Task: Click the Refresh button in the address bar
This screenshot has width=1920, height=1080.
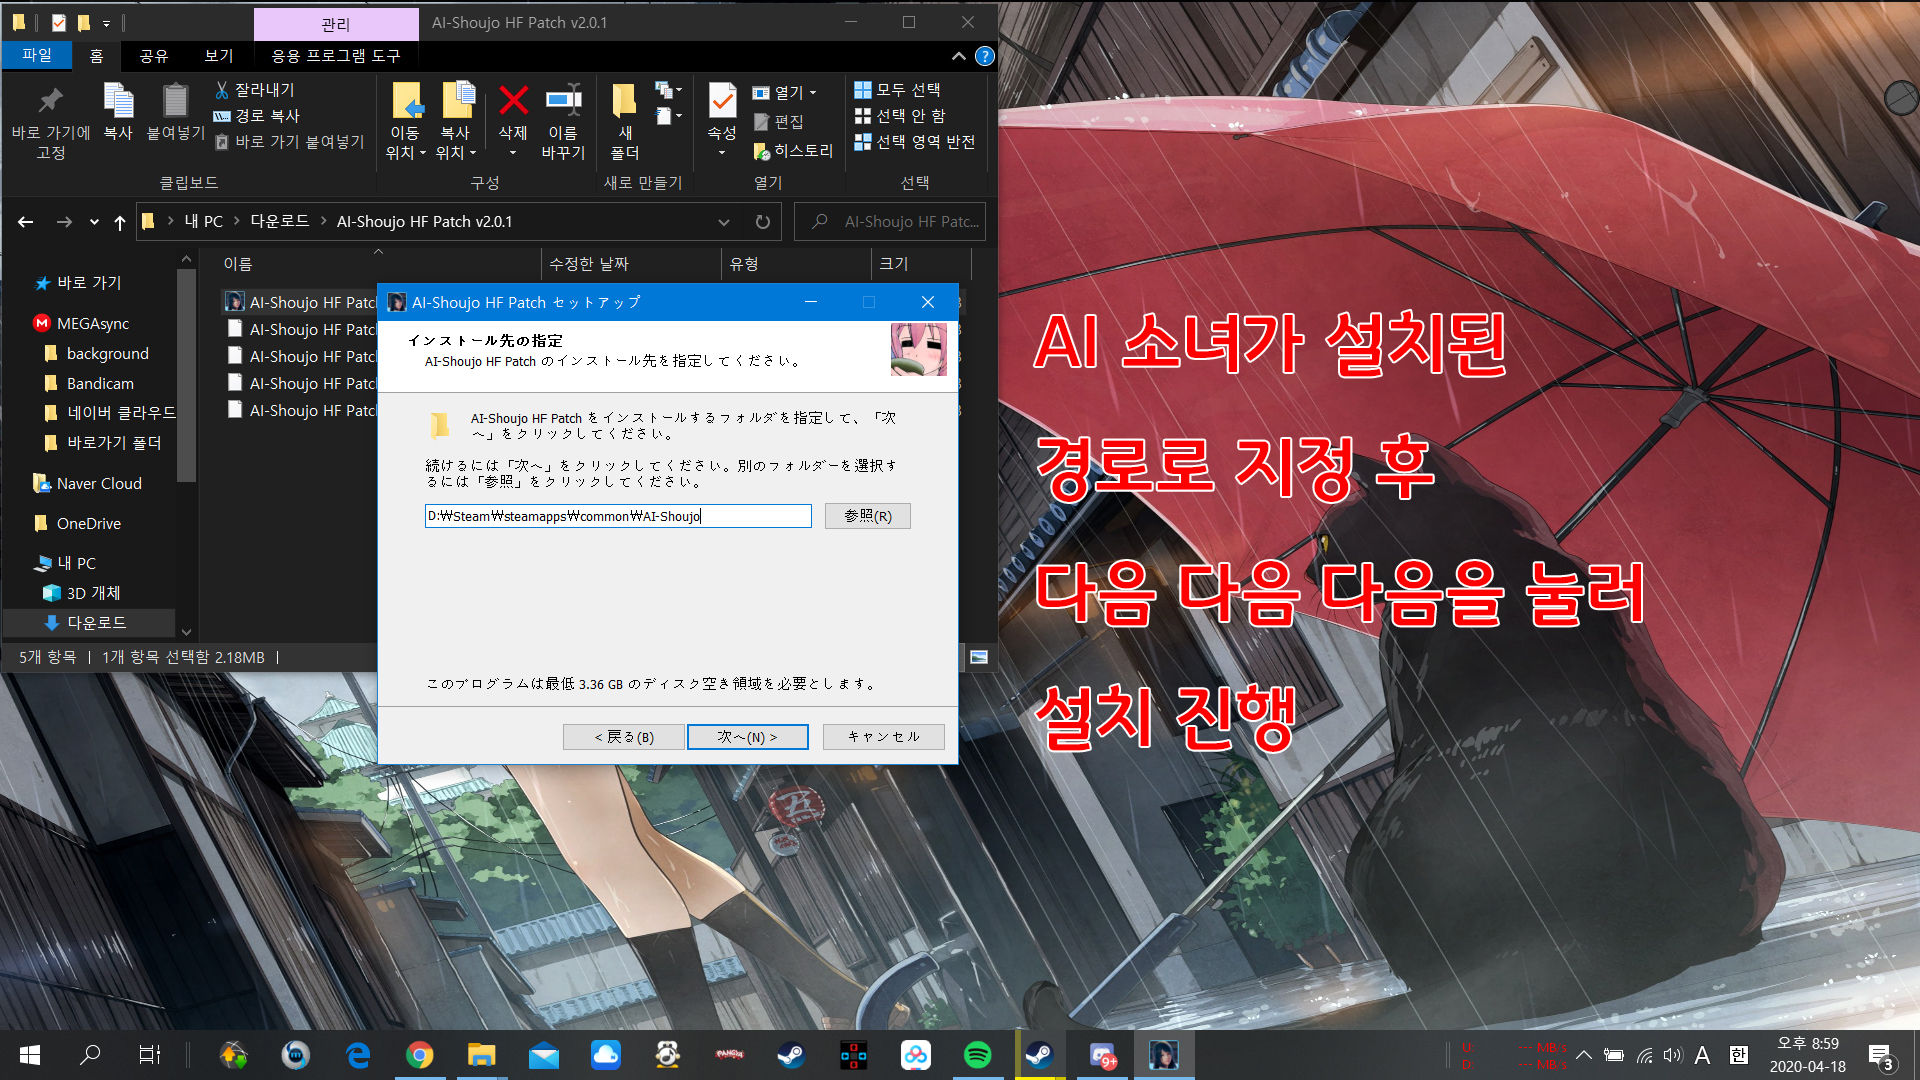Action: tap(763, 222)
